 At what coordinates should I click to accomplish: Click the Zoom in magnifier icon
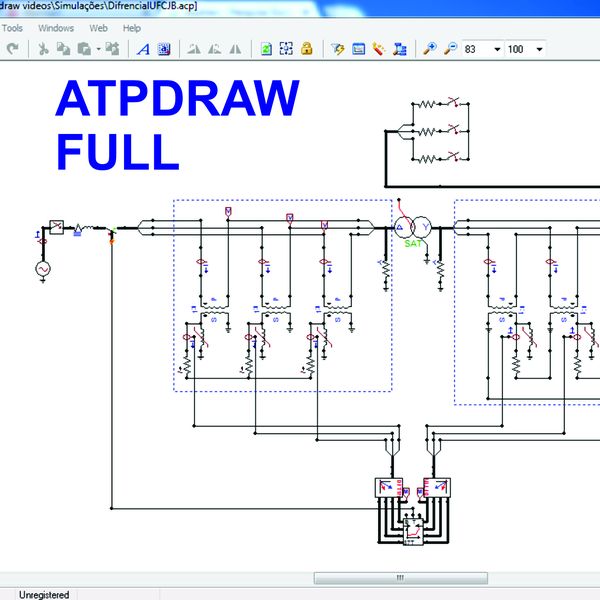click(430, 49)
